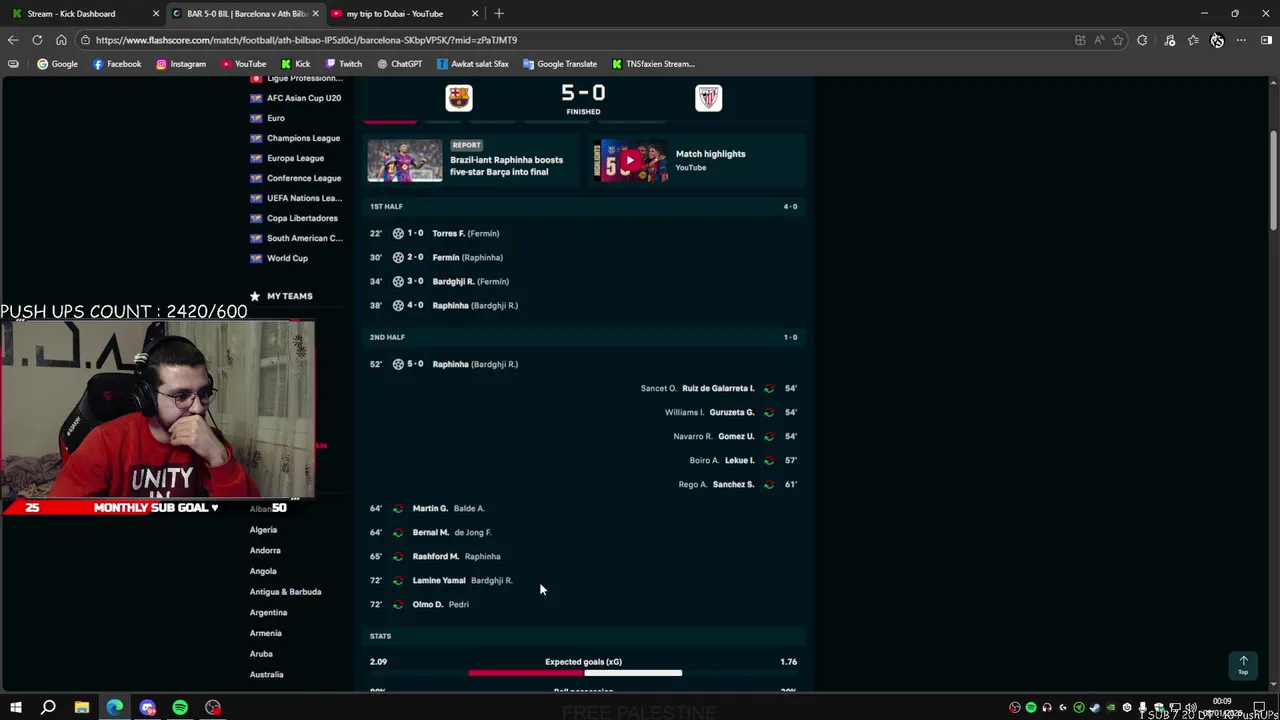This screenshot has width=1280, height=720.
Task: Open browser settings and more menu
Action: click(x=1241, y=40)
